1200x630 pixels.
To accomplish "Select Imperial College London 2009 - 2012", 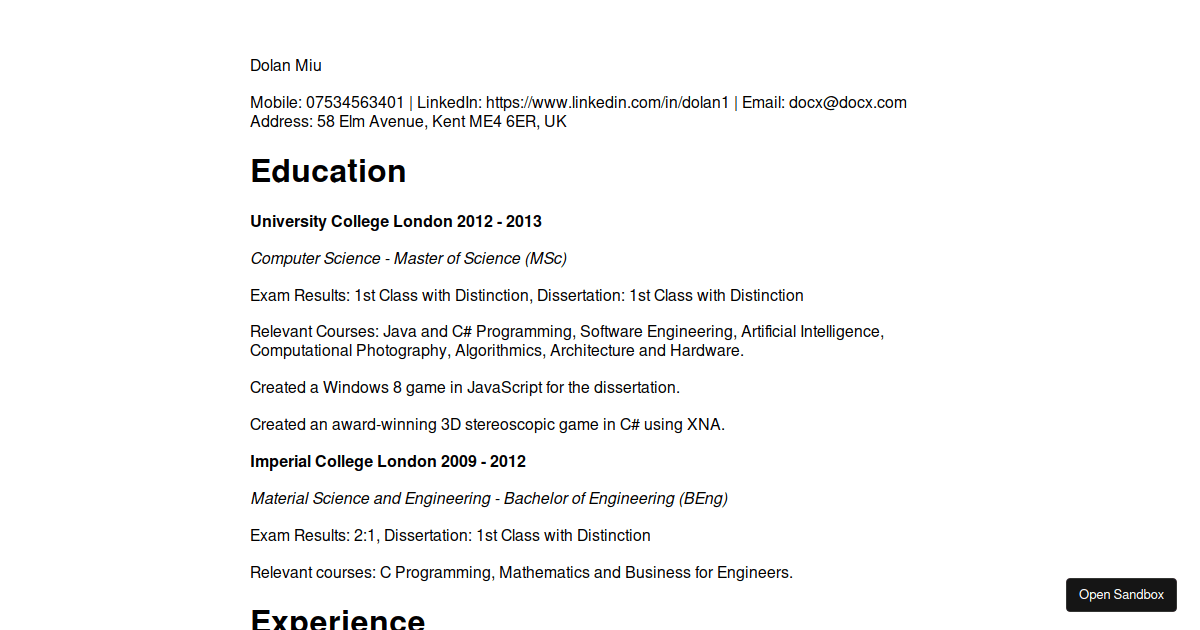I will click(x=388, y=461).
